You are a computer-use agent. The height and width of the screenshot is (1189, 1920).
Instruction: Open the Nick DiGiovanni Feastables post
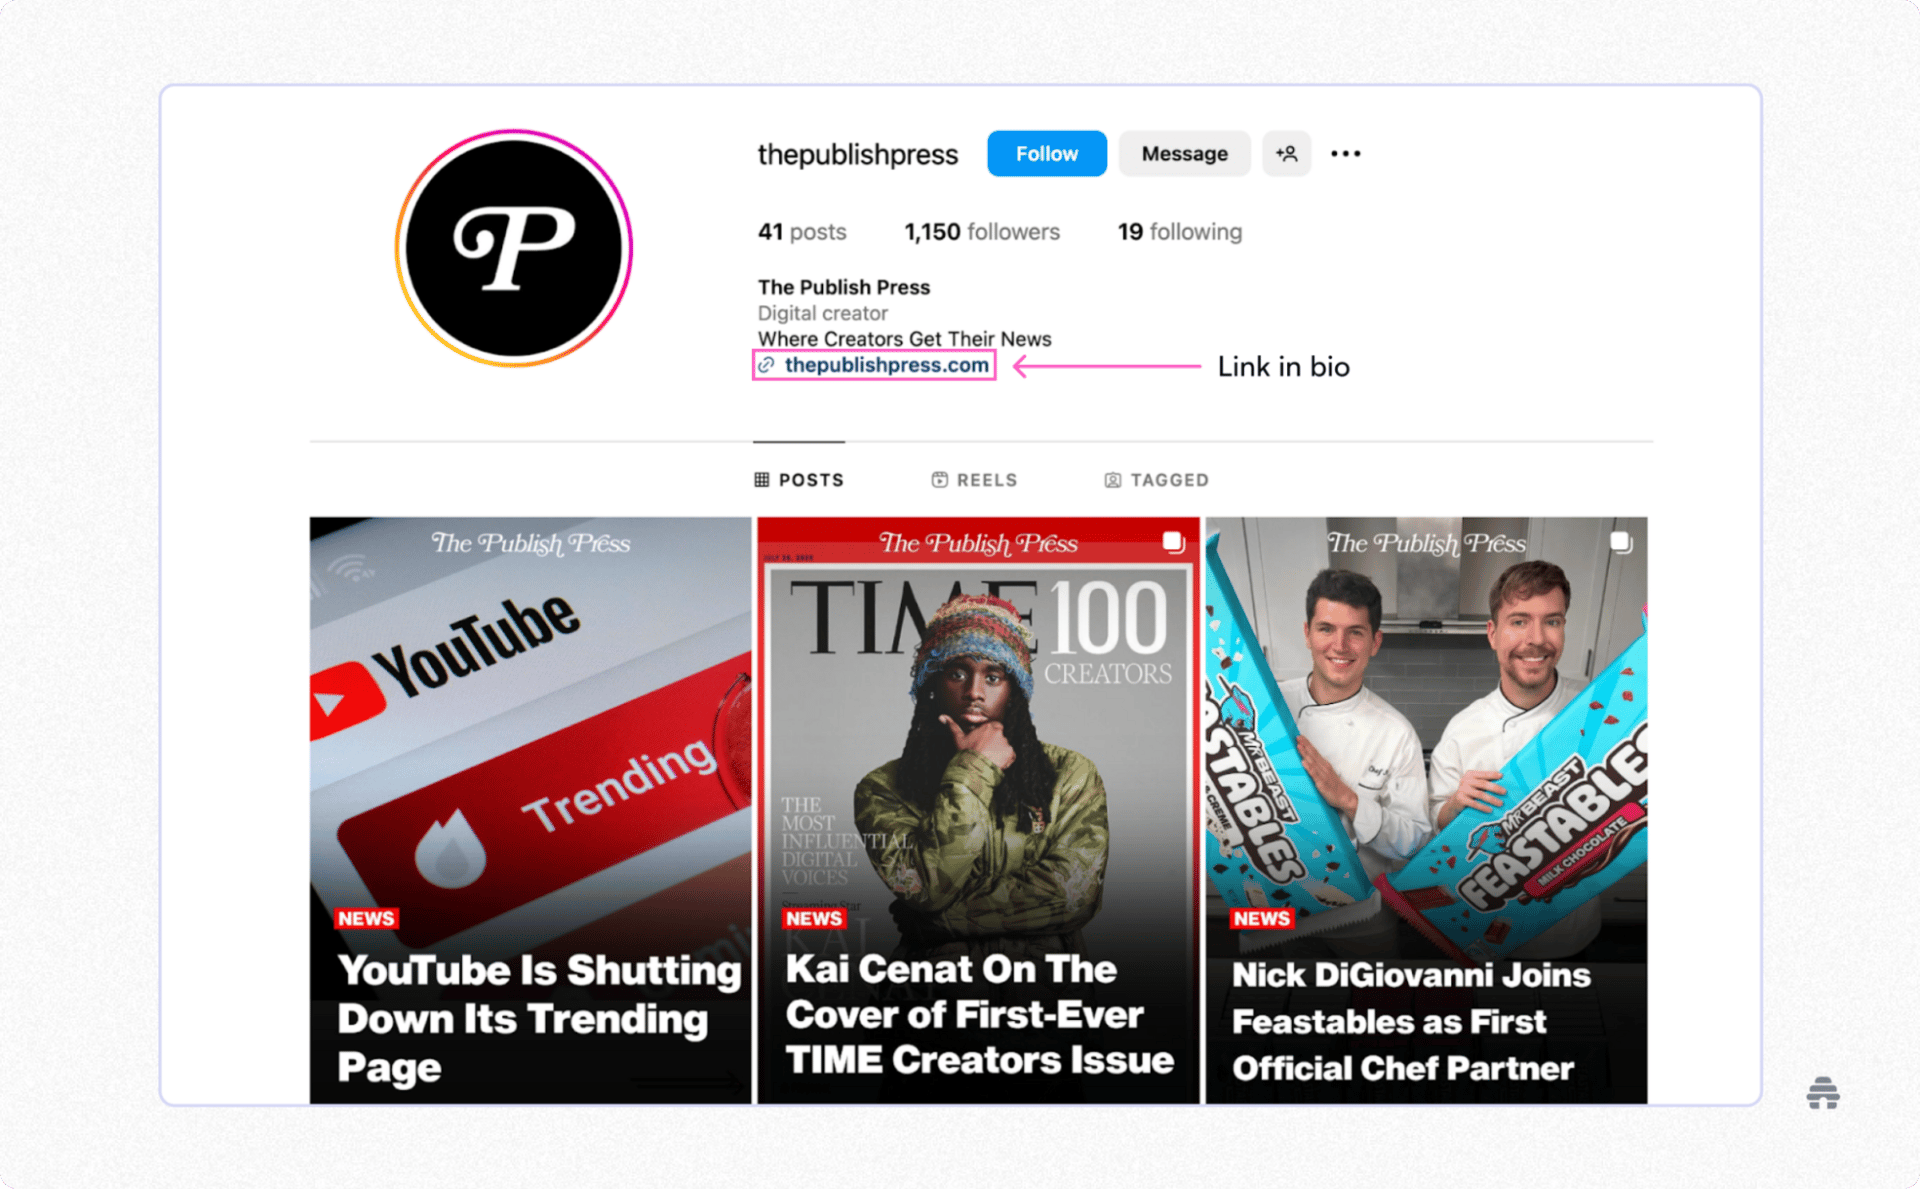pos(1426,810)
